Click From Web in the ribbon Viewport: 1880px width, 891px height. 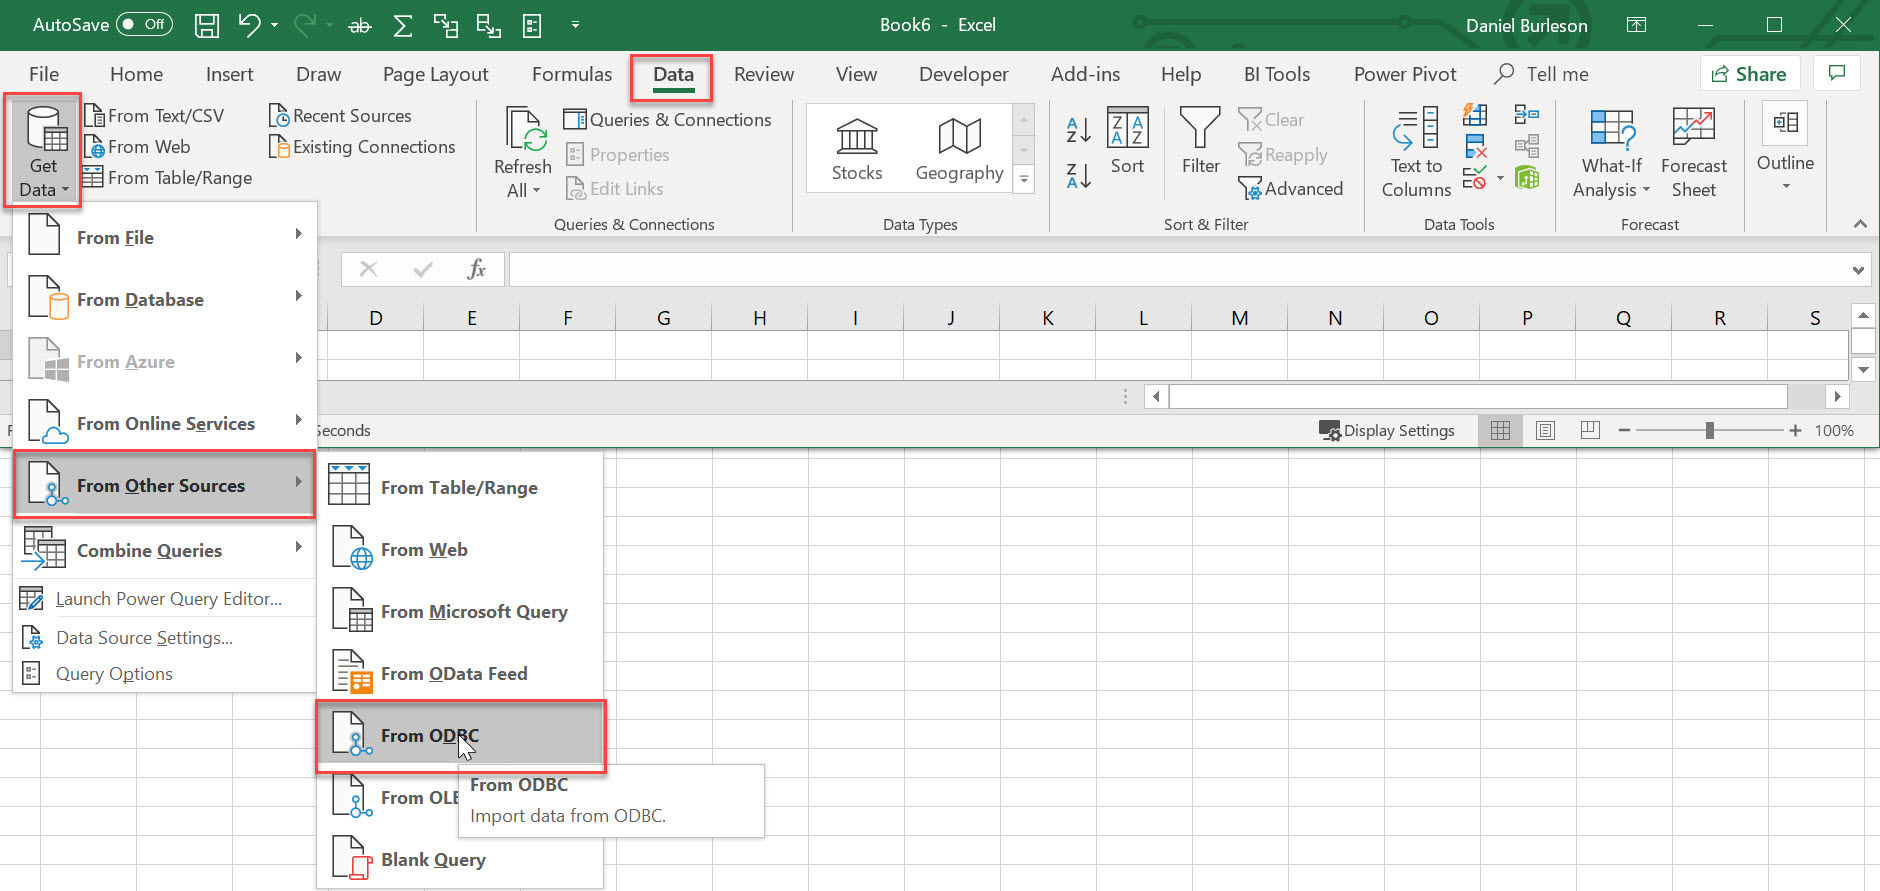(x=138, y=147)
